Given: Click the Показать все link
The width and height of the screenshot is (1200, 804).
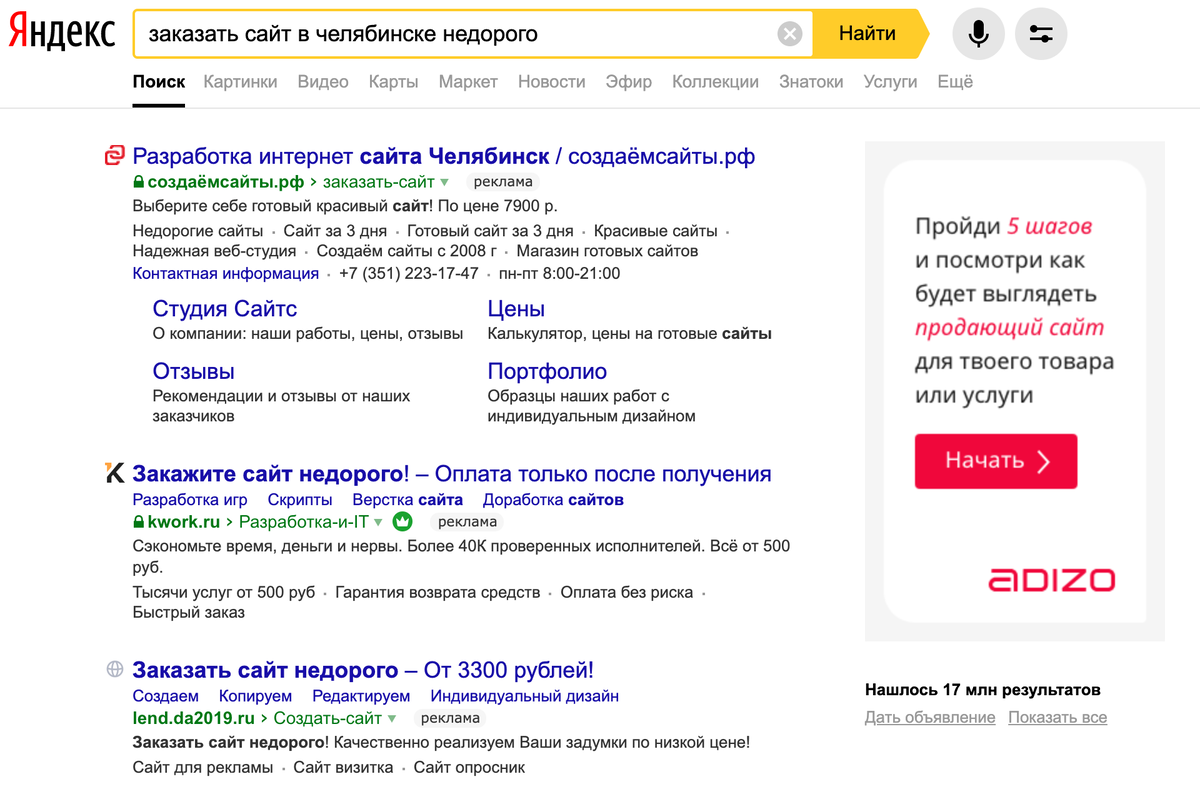Looking at the screenshot, I should (1058, 717).
